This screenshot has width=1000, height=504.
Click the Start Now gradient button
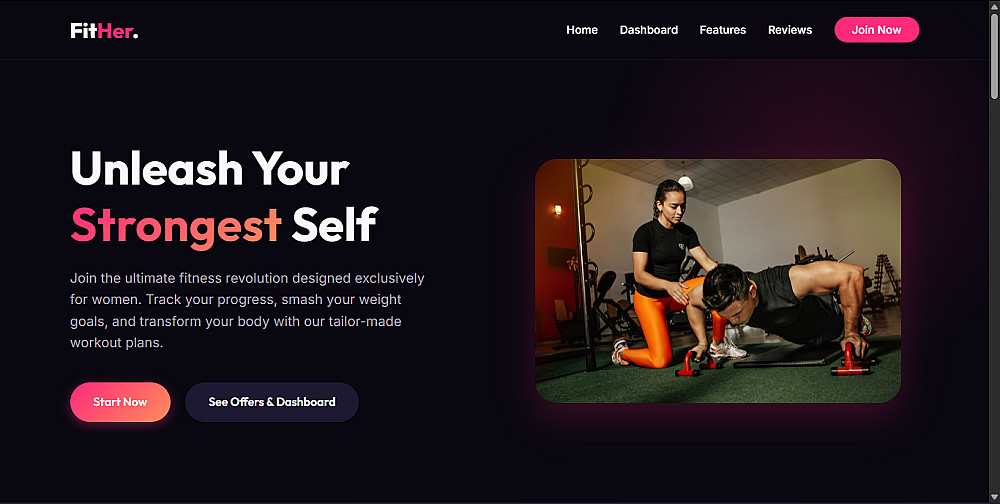(120, 402)
